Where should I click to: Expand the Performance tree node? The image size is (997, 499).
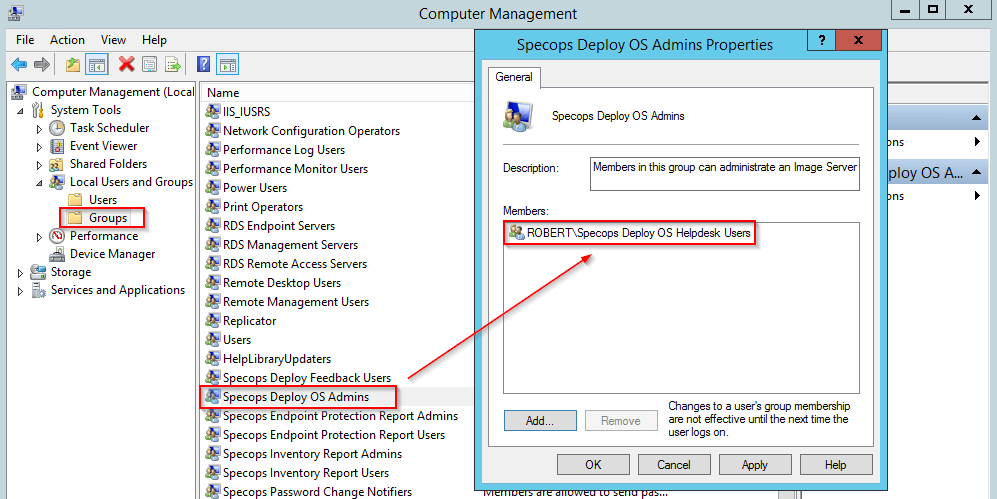39,237
